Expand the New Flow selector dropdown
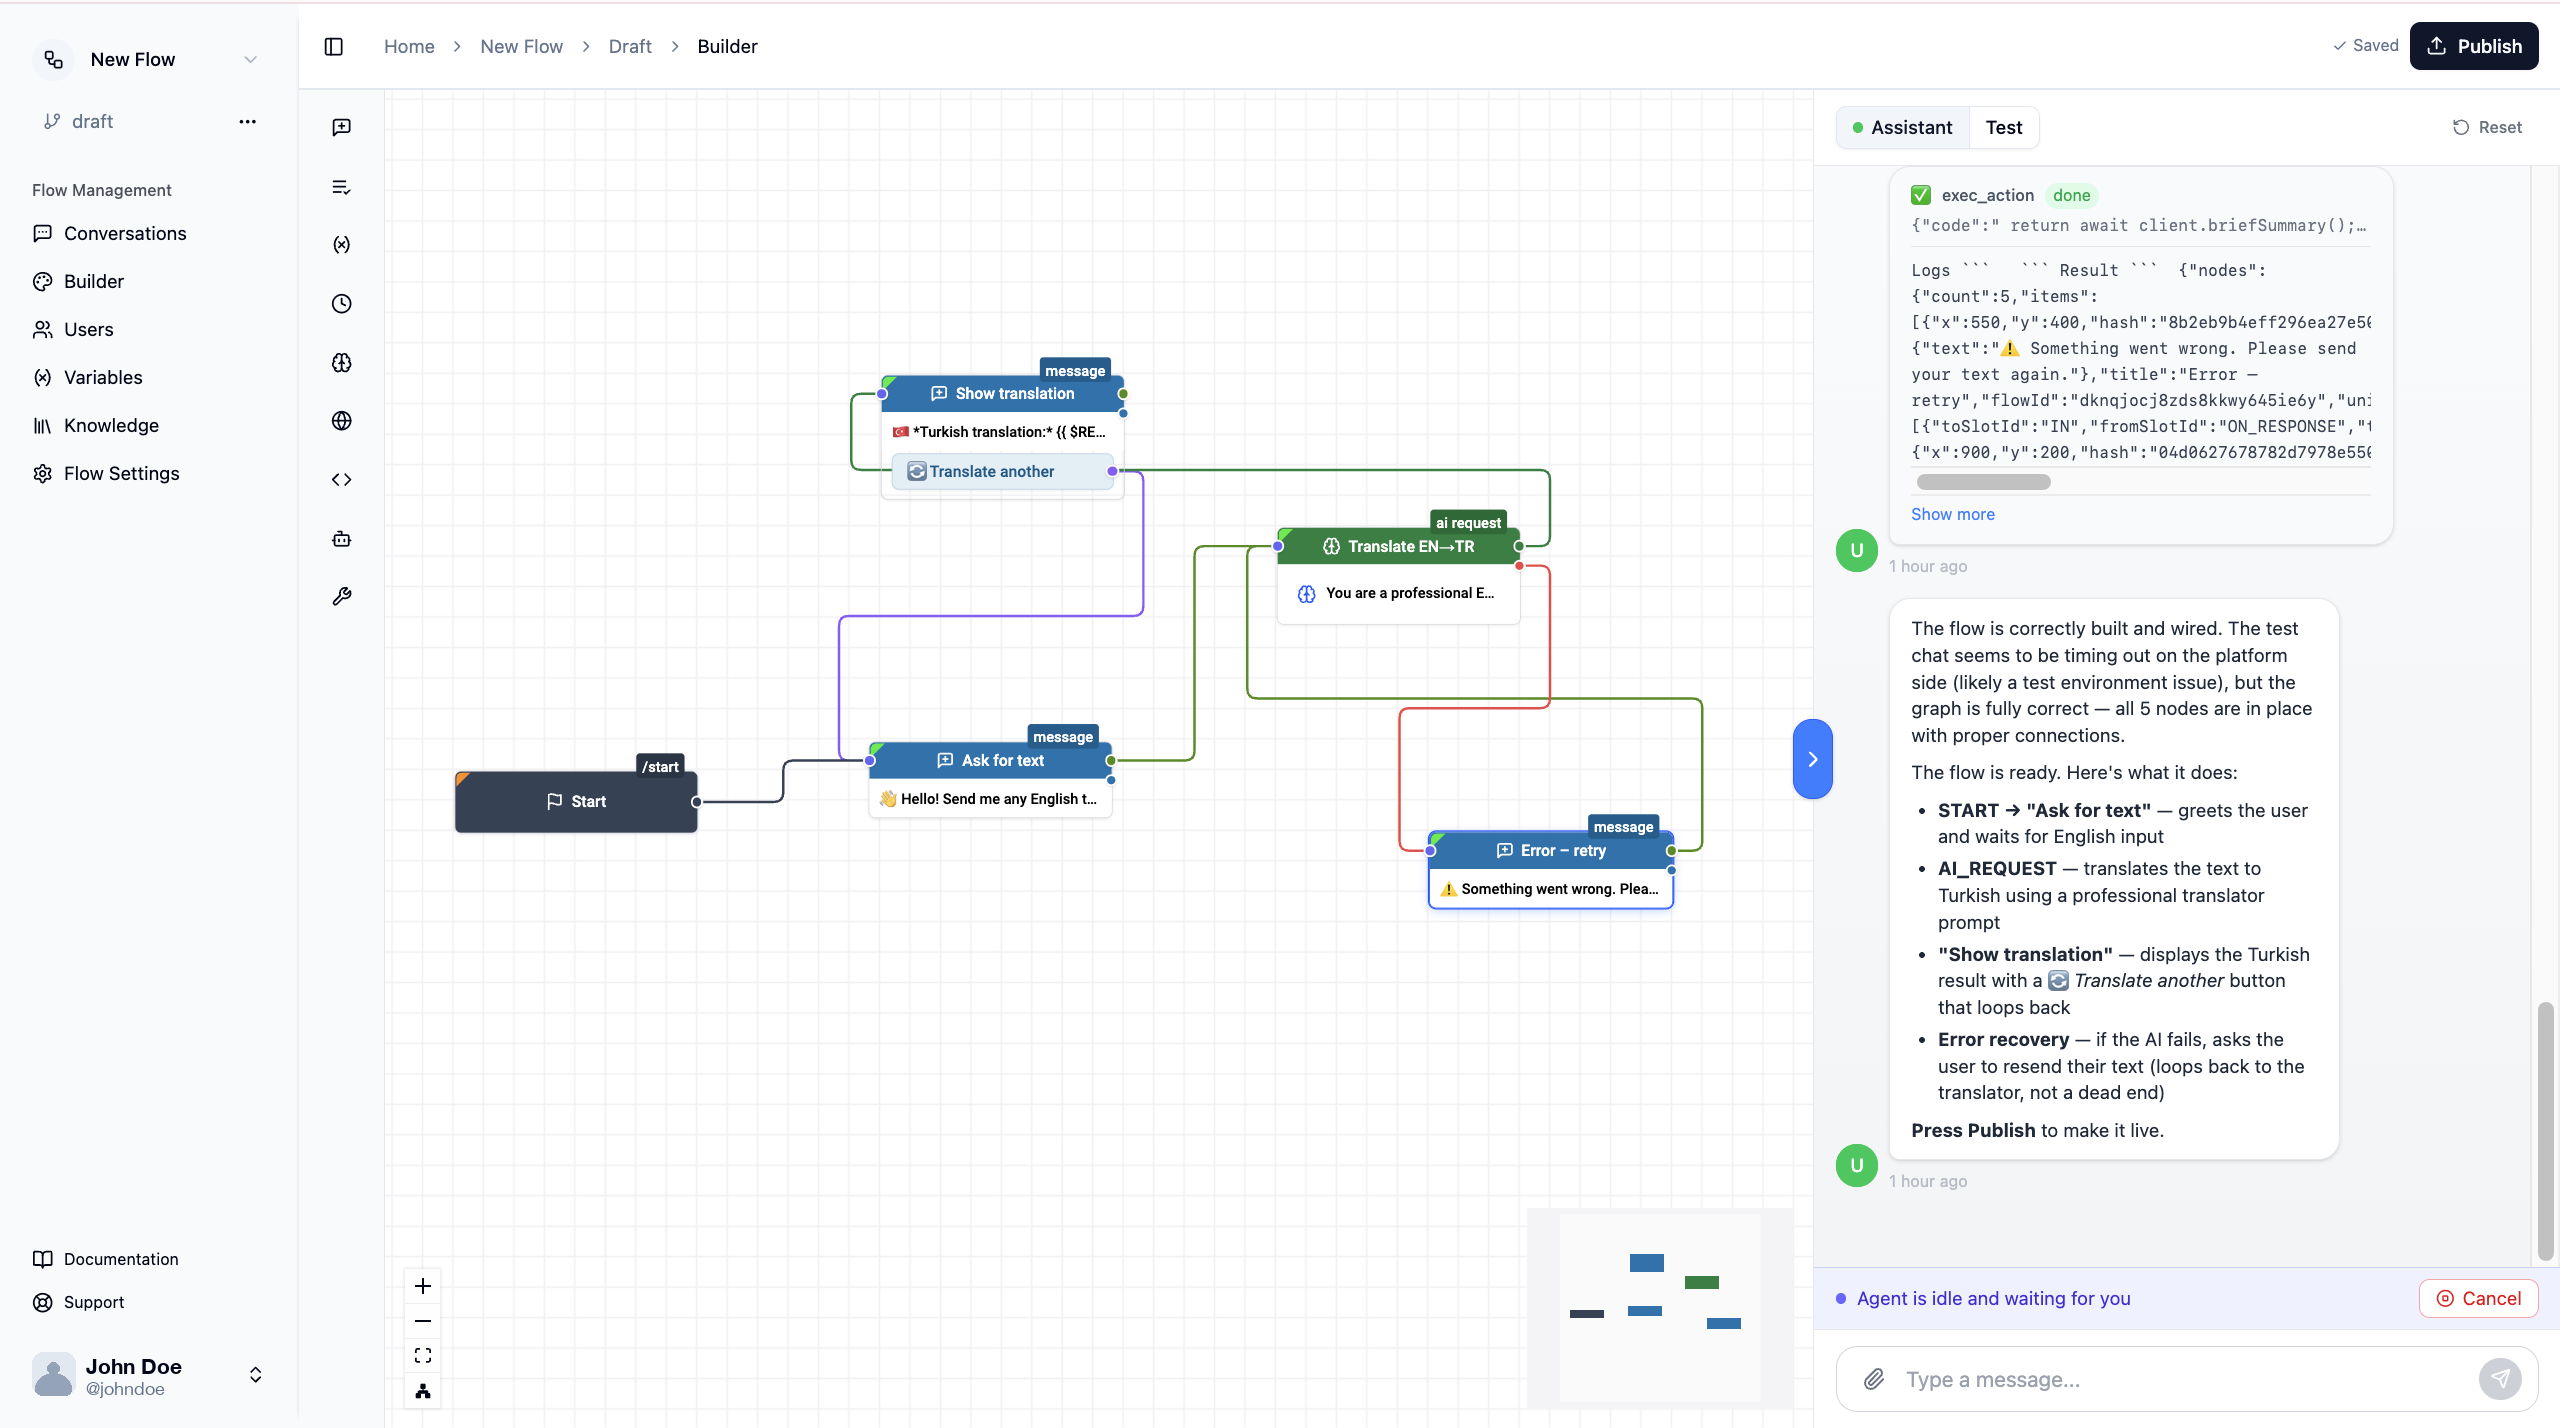The height and width of the screenshot is (1428, 2560). coord(250,60)
